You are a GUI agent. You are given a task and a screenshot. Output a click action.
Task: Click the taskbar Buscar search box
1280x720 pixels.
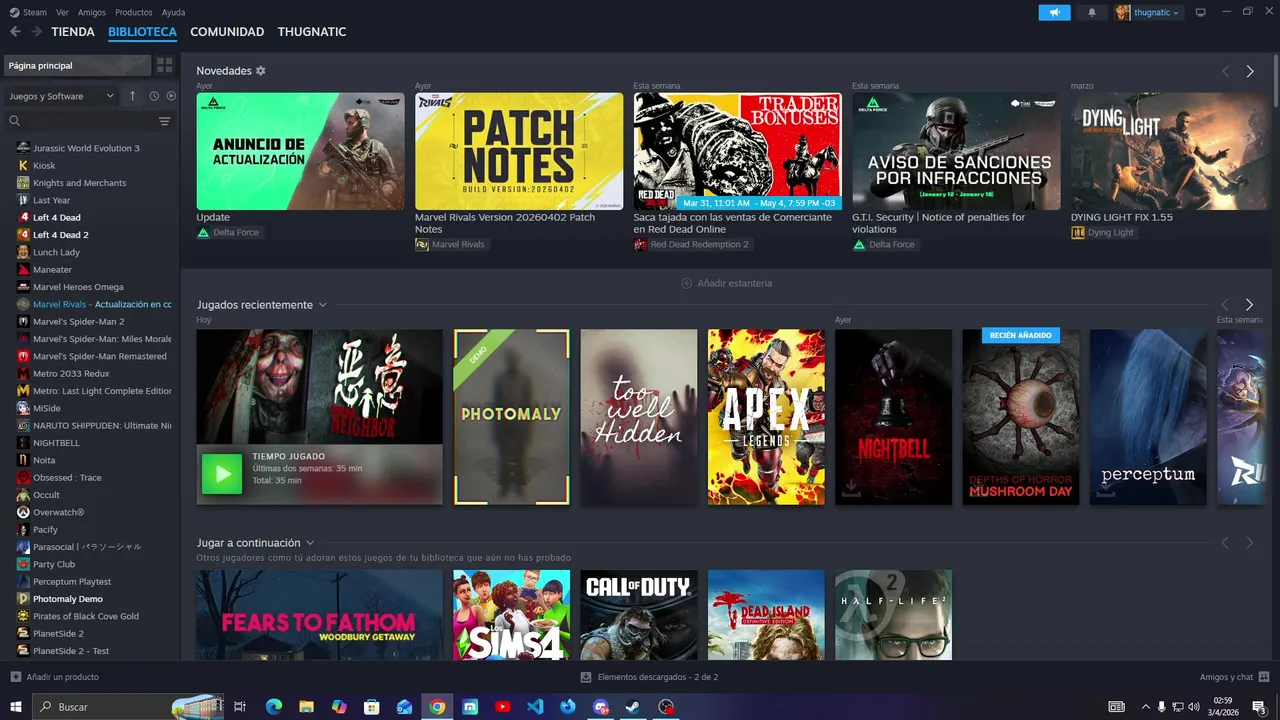pos(128,707)
